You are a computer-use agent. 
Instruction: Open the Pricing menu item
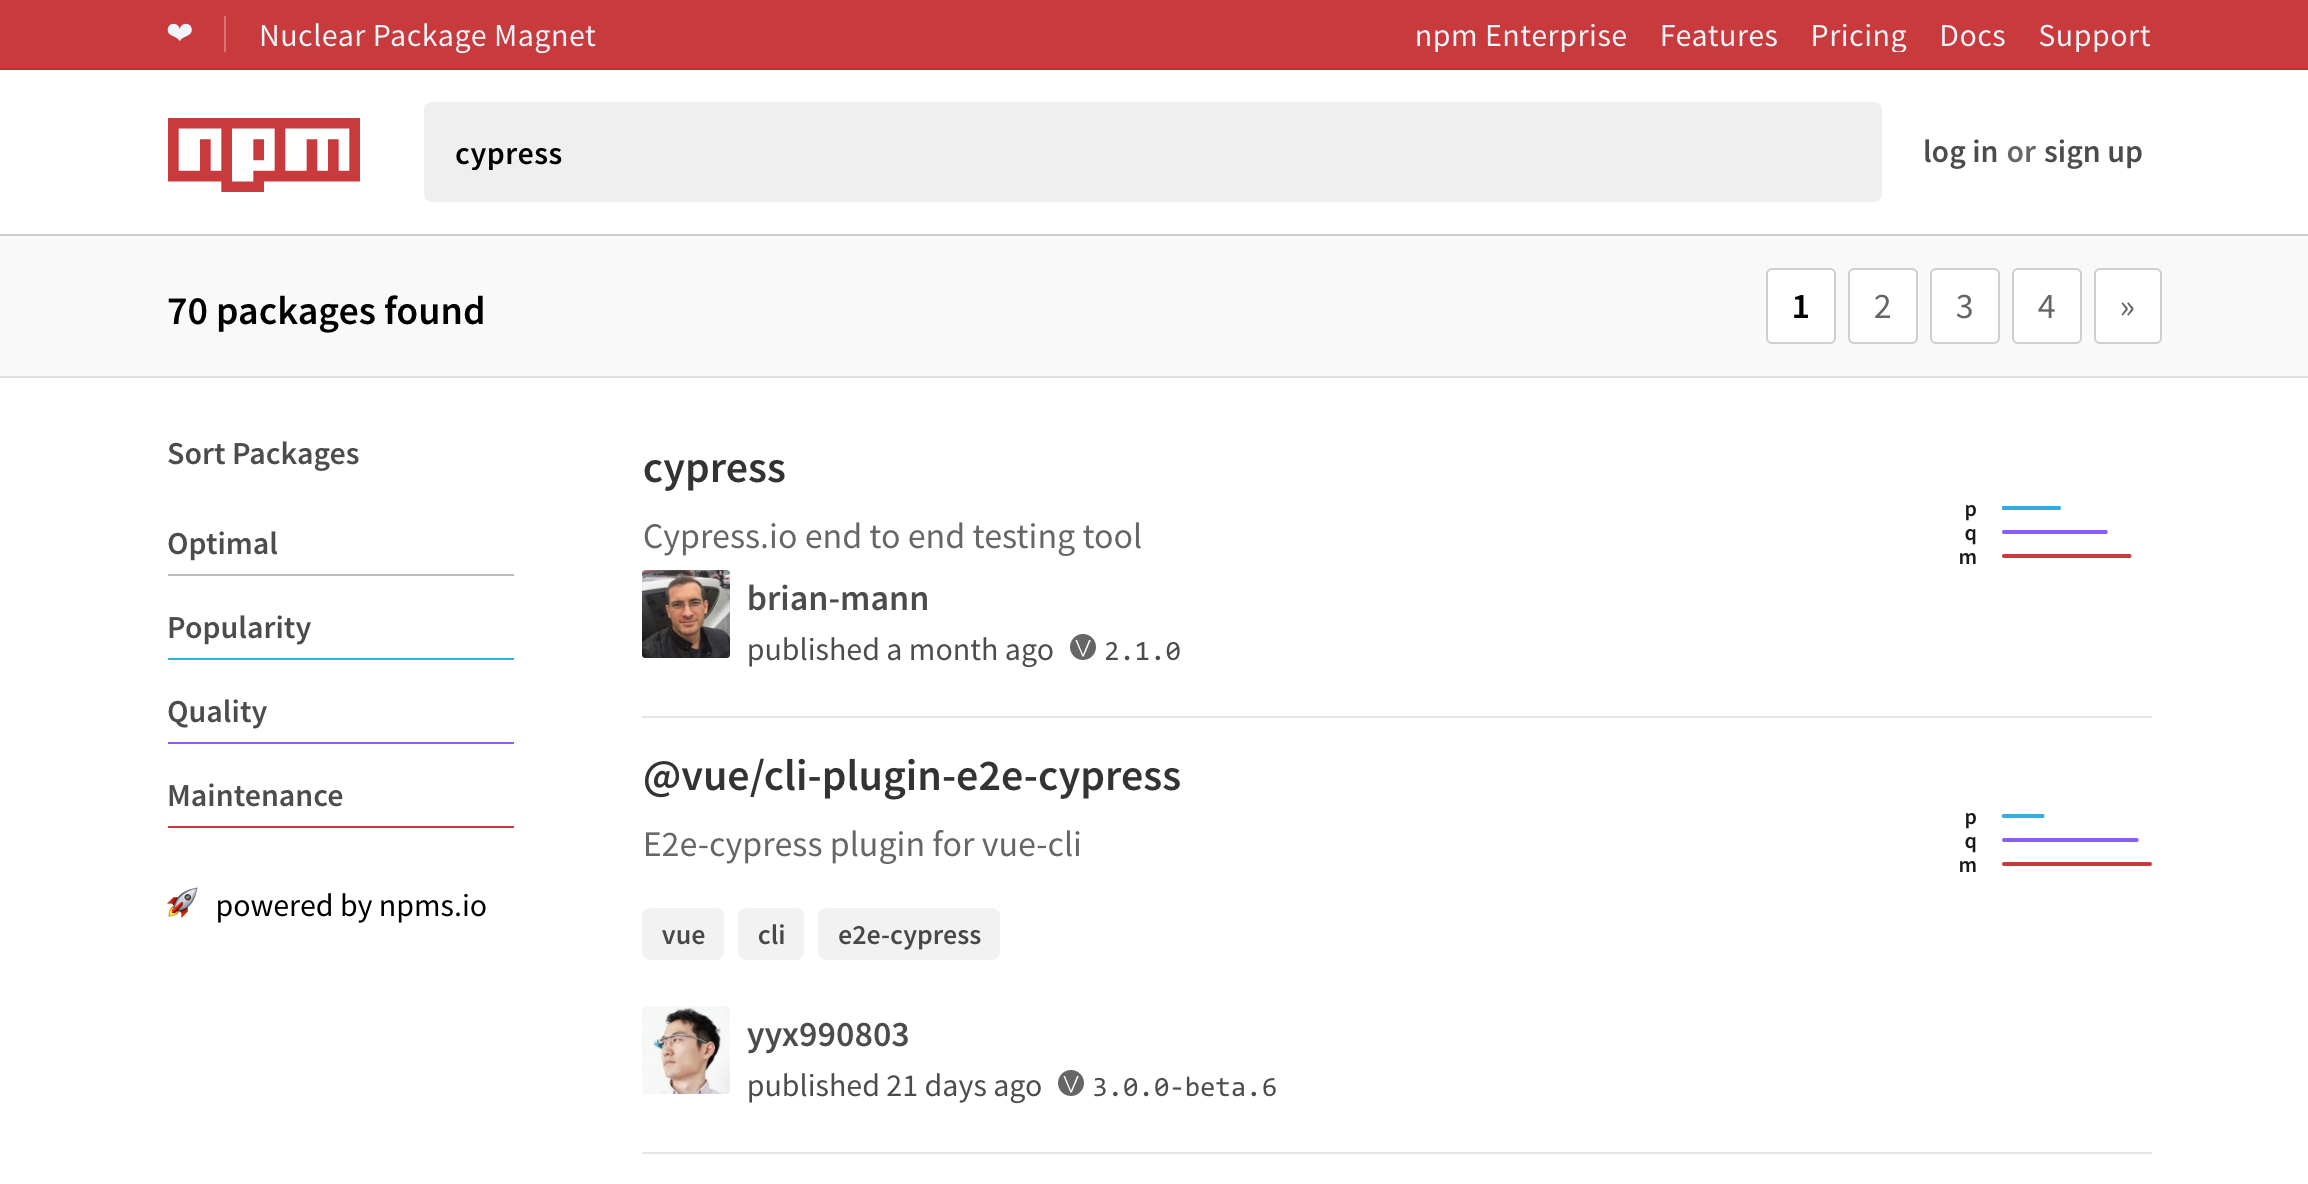click(1857, 35)
